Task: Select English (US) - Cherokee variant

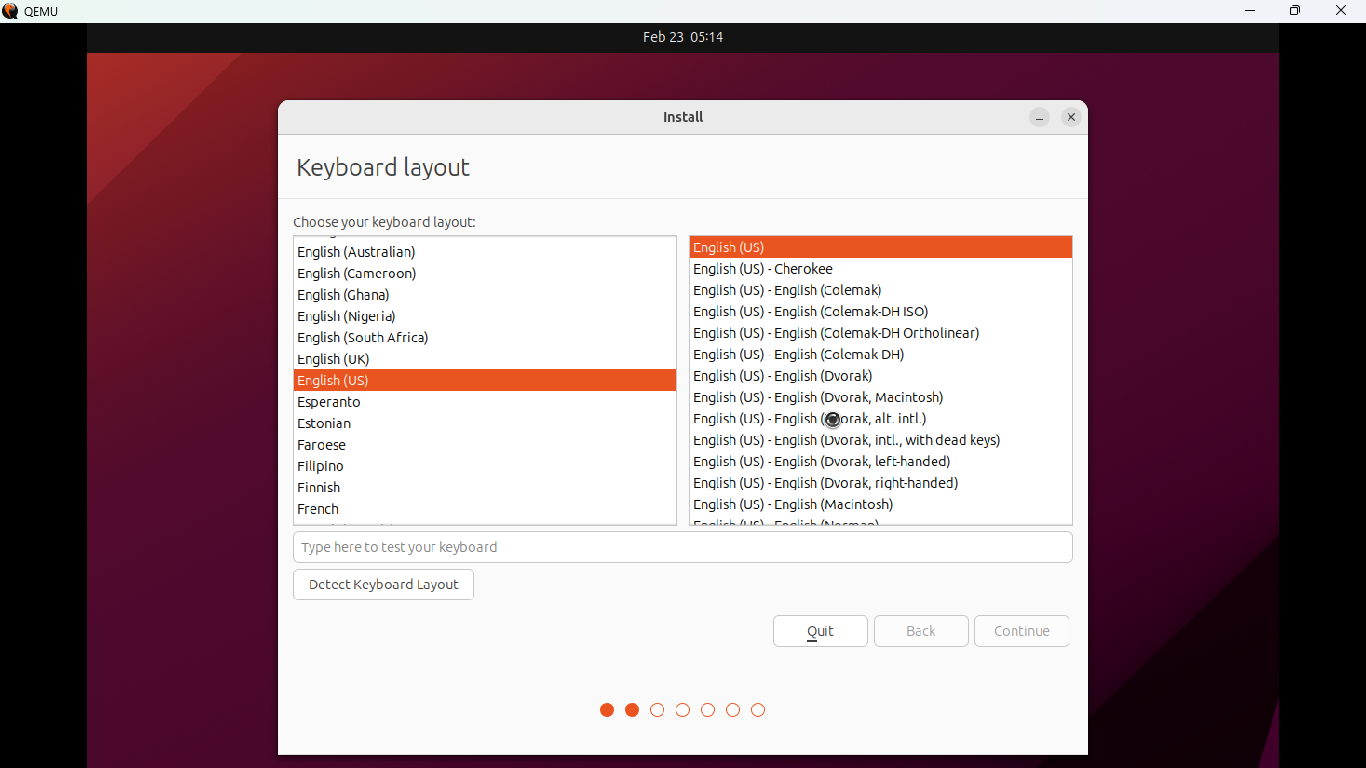Action: pyautogui.click(x=881, y=269)
